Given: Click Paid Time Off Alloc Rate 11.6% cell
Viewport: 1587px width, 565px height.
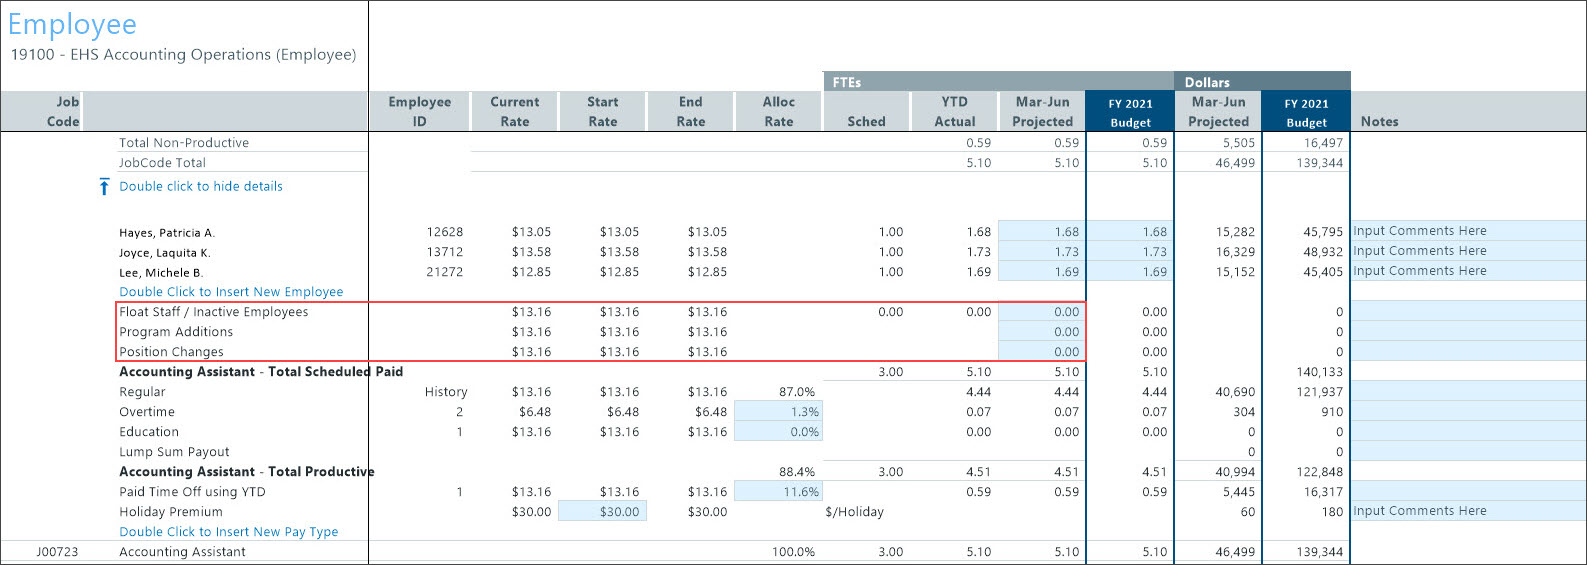Looking at the screenshot, I should [x=778, y=492].
